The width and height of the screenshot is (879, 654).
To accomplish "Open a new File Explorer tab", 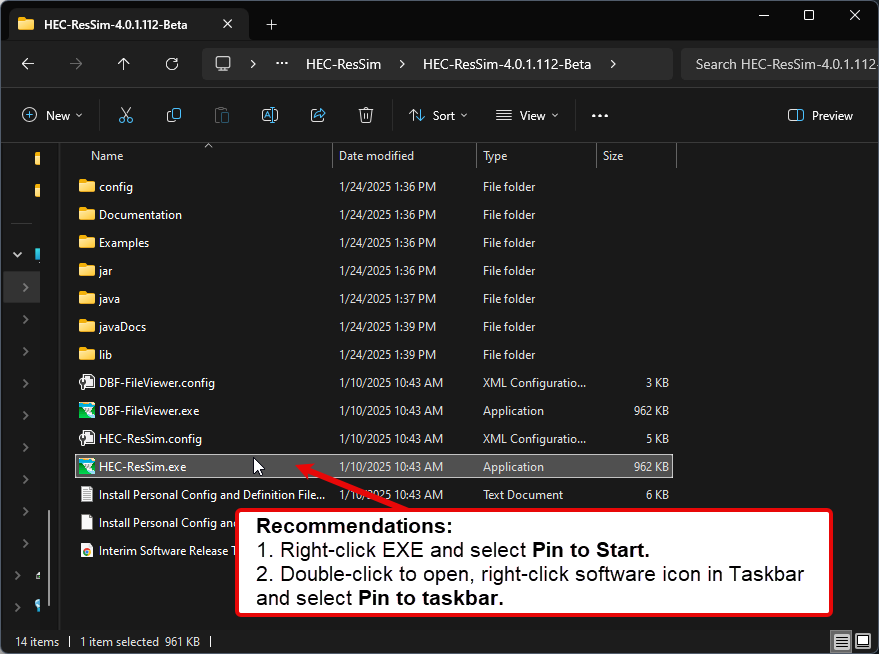I will click(x=271, y=24).
